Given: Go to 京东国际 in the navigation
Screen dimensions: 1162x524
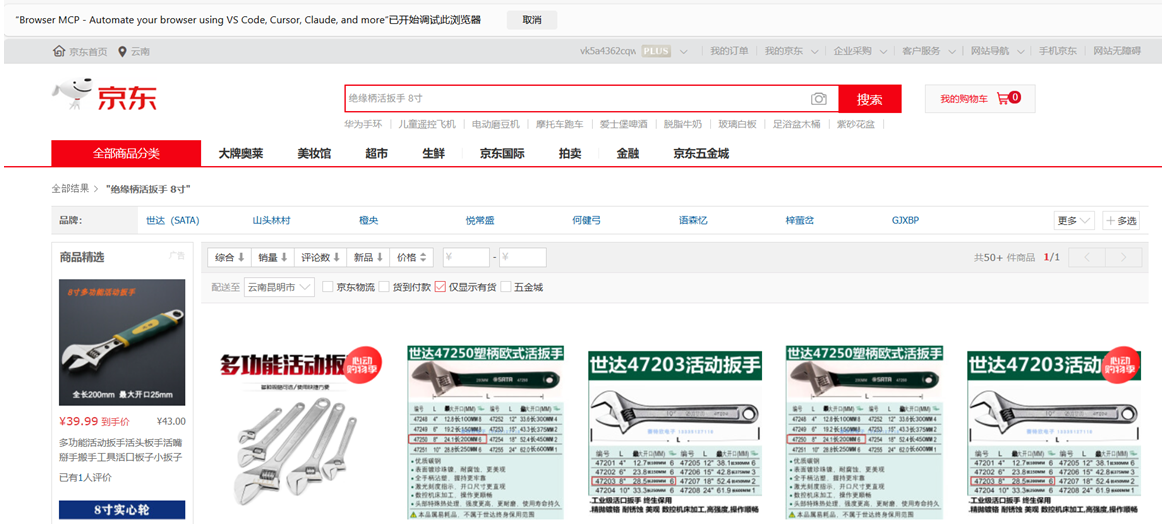Looking at the screenshot, I should click(502, 153).
